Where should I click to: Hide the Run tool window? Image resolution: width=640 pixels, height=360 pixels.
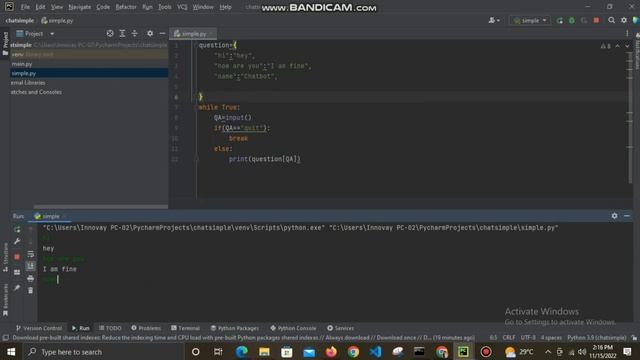627,216
